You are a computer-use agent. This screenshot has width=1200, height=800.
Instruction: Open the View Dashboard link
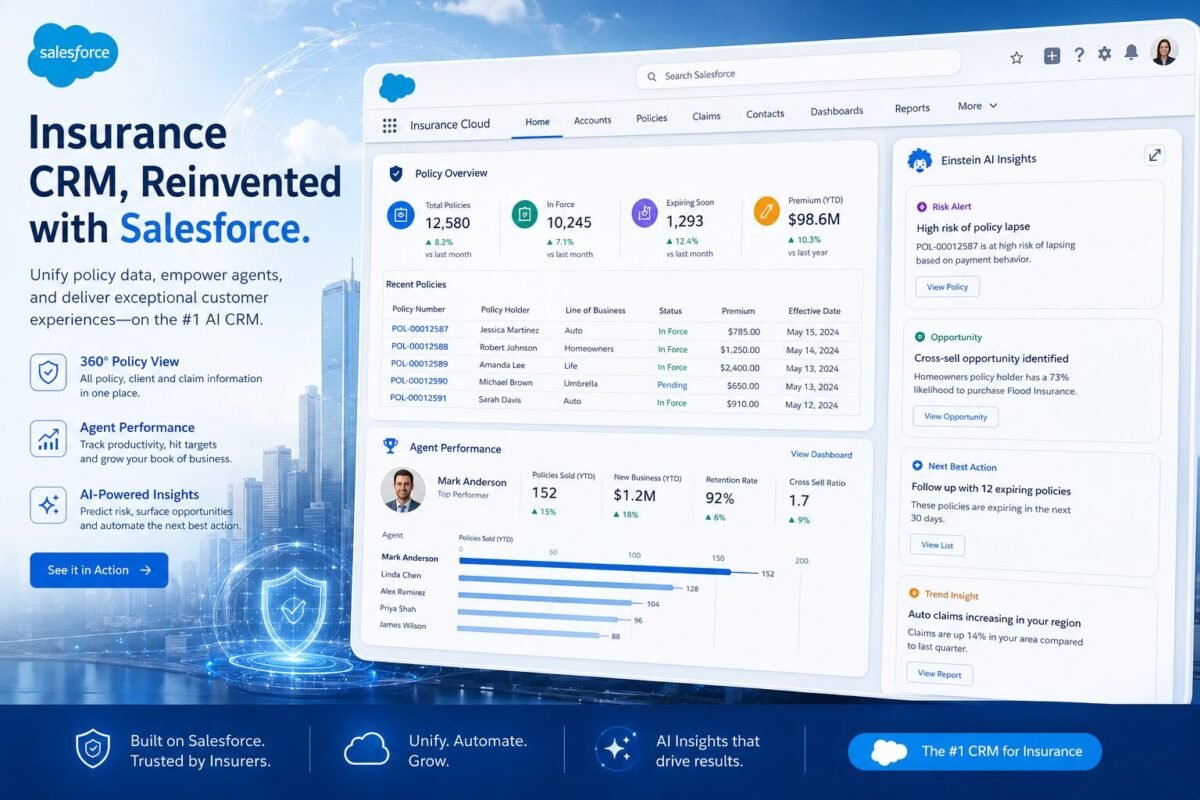(x=821, y=455)
